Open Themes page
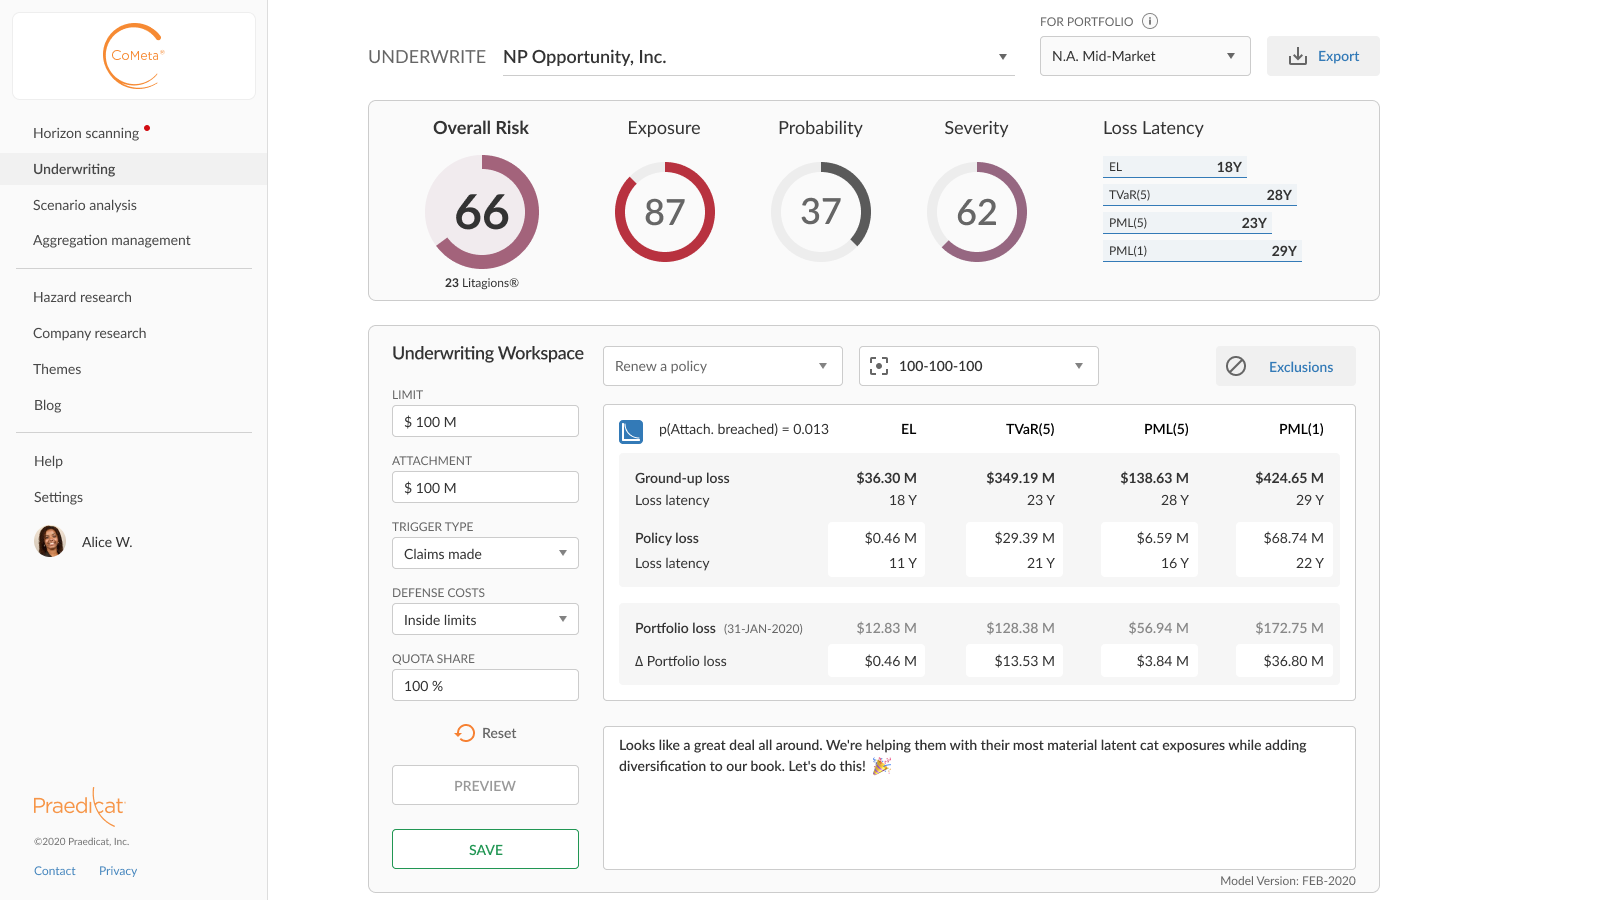The width and height of the screenshot is (1600, 900). point(57,369)
